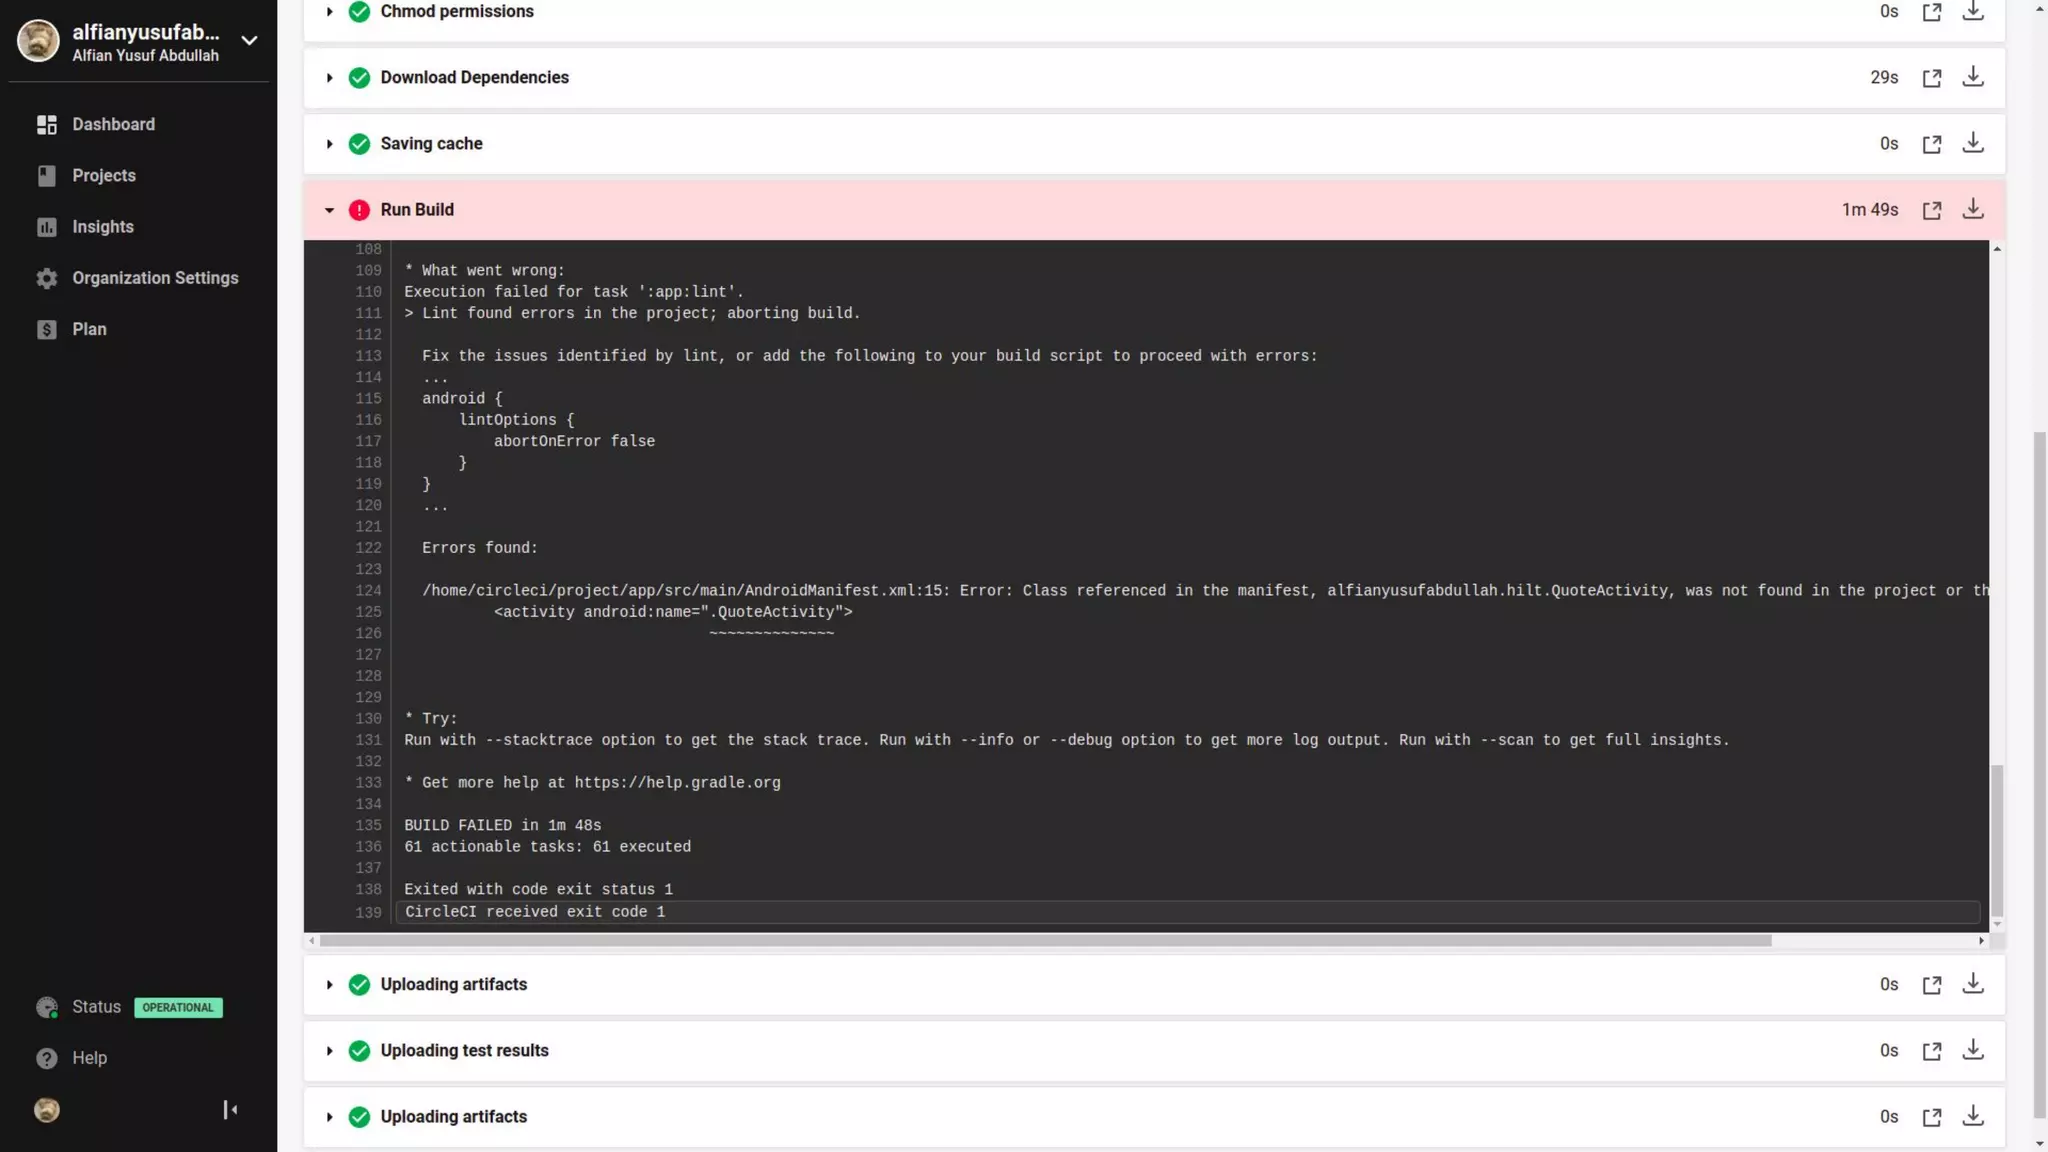The image size is (2048, 1152).
Task: Download the Download Dependencies log
Action: coord(1972,77)
